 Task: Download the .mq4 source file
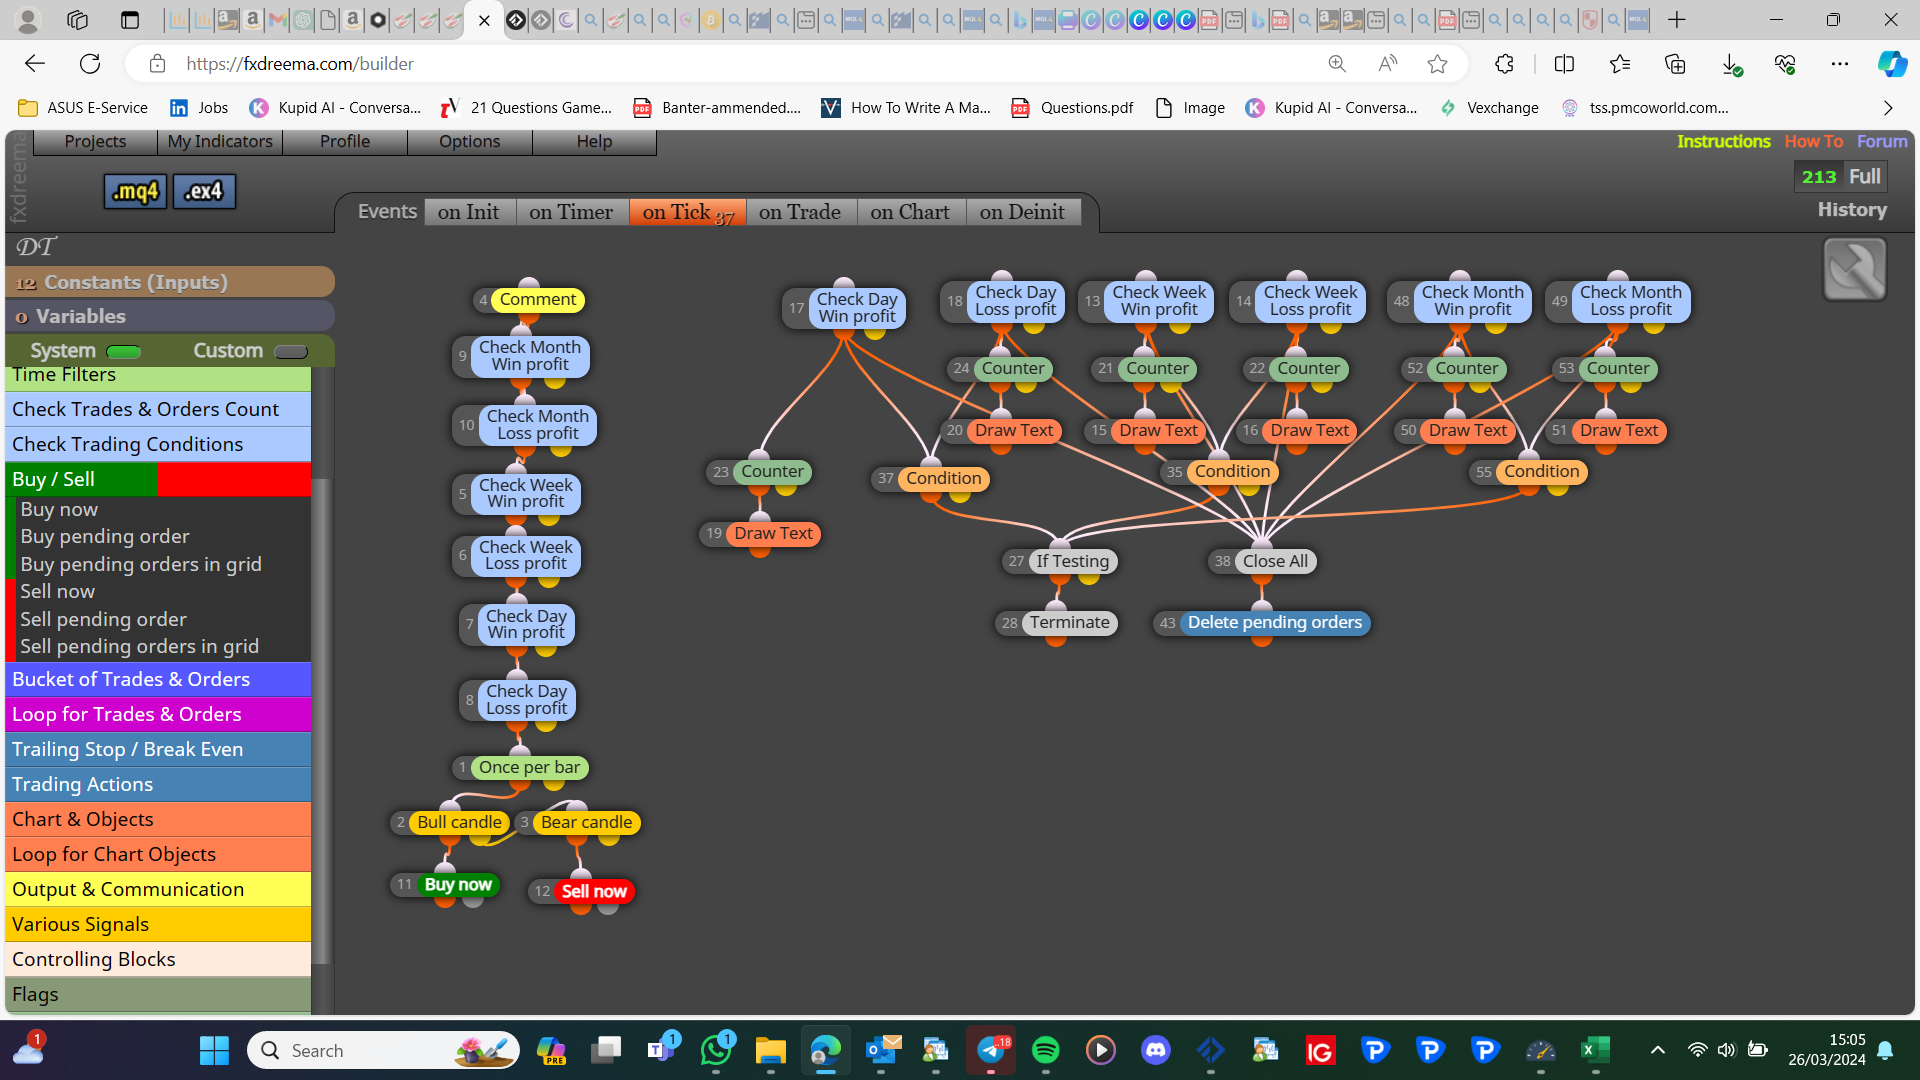(x=135, y=191)
